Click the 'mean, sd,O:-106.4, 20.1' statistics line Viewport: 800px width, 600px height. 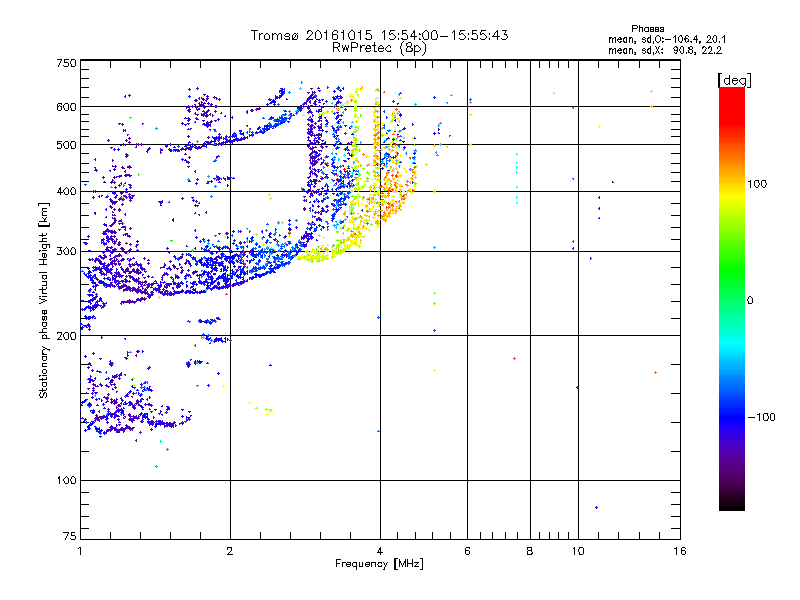(x=667, y=39)
